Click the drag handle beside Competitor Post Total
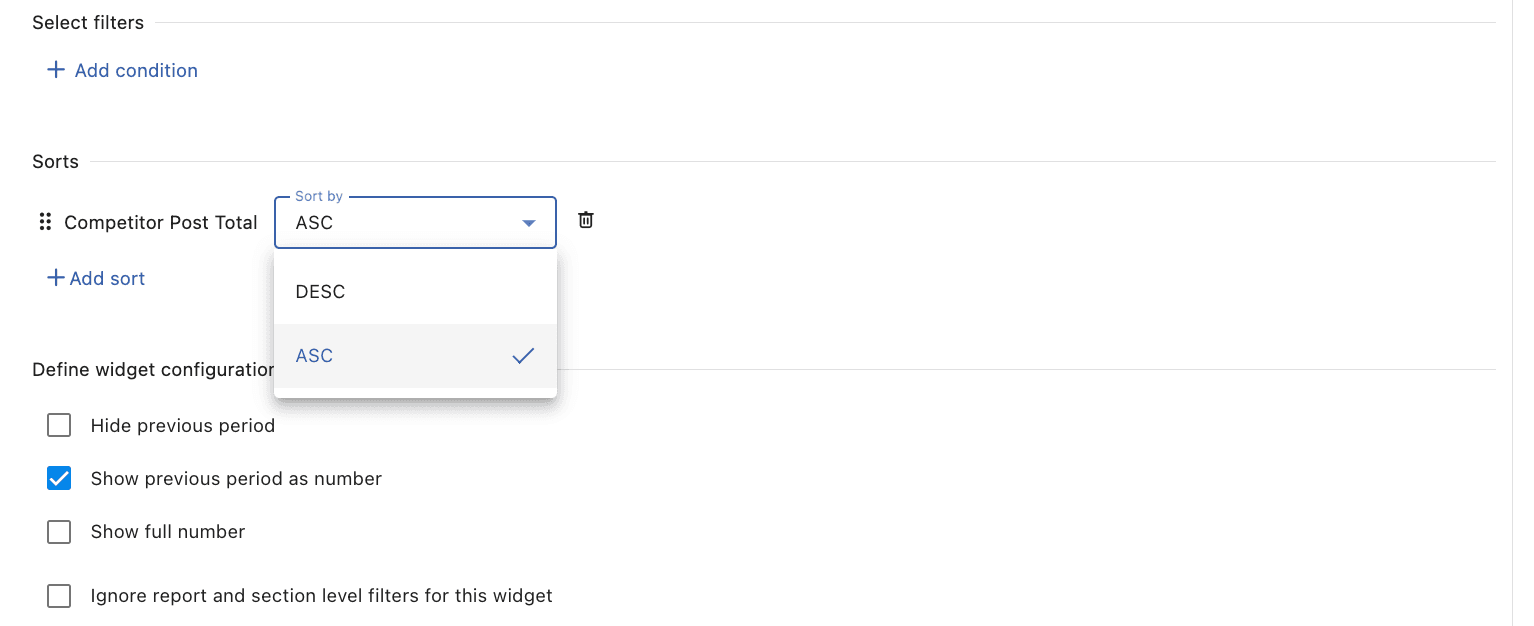Screen dimensions: 1534x626 (x=44, y=222)
